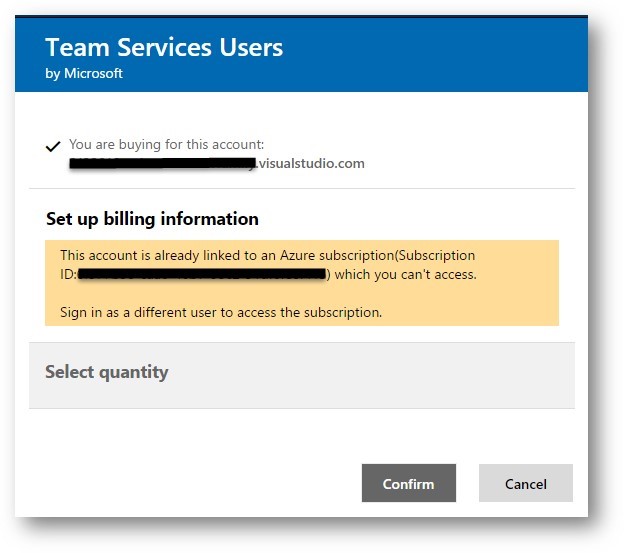Screen dimensions: 624x553
Task: Expand the Select quantity section
Action: pyautogui.click(x=302, y=375)
